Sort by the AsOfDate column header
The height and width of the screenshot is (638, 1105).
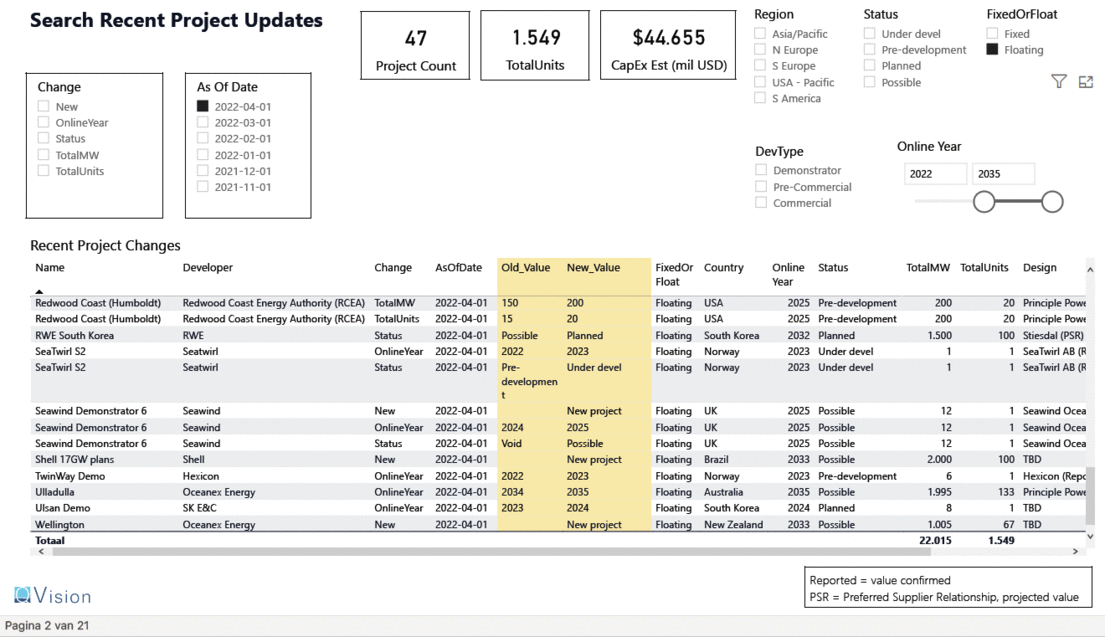click(459, 268)
